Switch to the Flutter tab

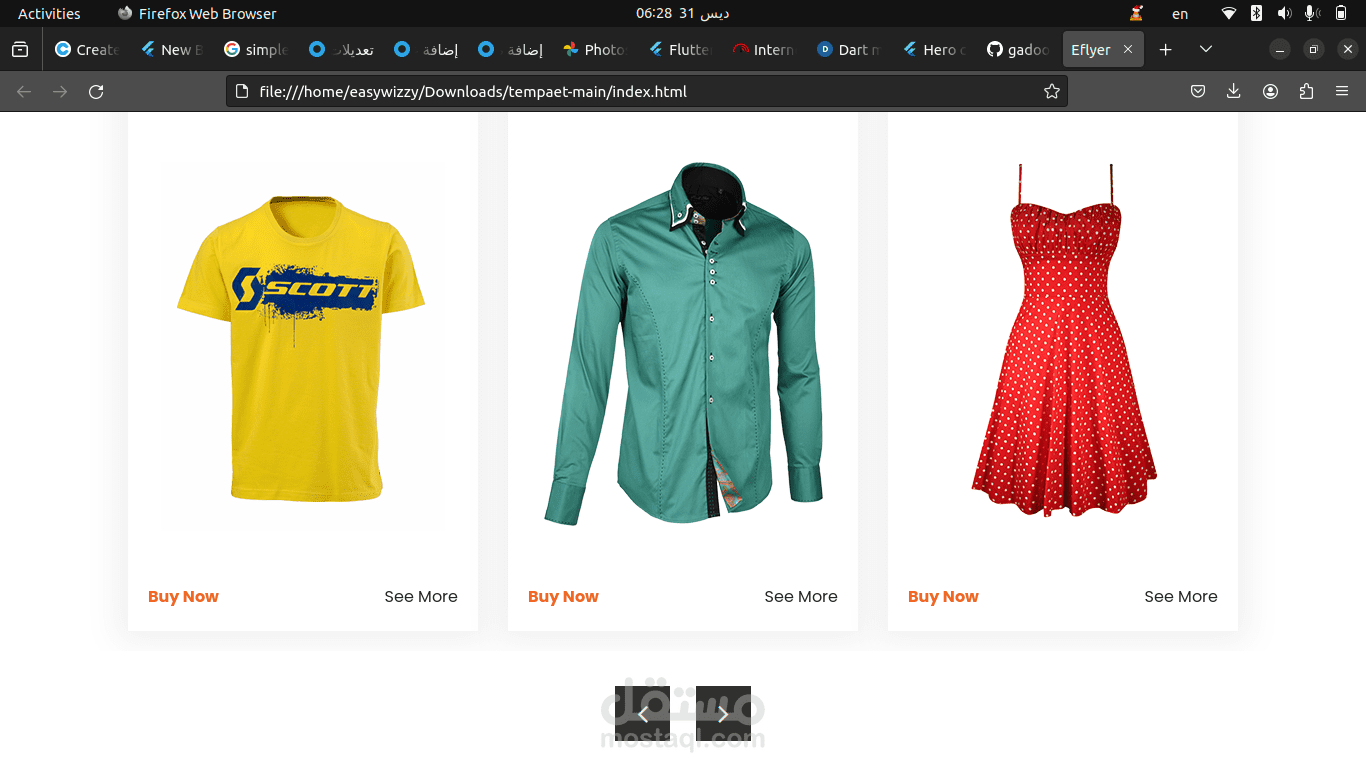[681, 49]
